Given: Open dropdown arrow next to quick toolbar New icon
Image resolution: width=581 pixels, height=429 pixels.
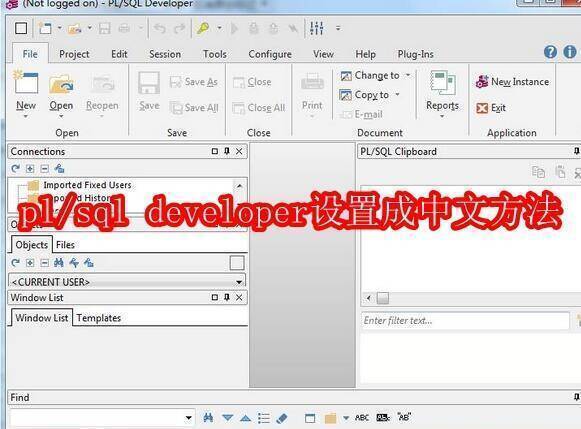Looking at the screenshot, I should point(59,28).
